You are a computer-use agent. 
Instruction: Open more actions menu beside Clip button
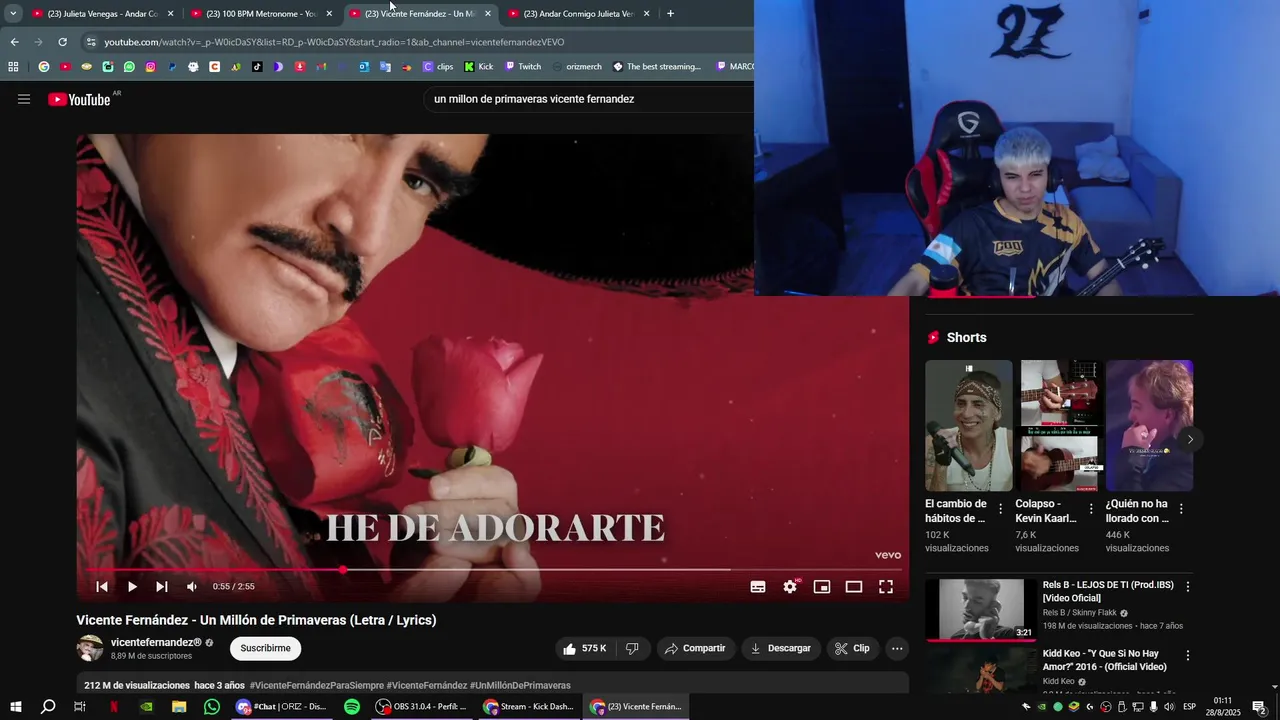(x=897, y=649)
